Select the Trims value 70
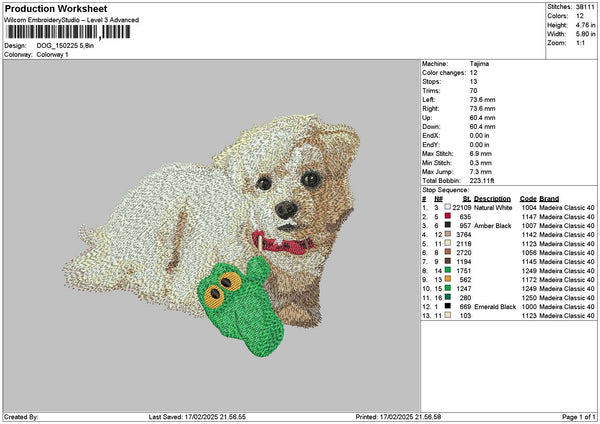Image resolution: width=600 pixels, height=424 pixels. pyautogui.click(x=473, y=91)
